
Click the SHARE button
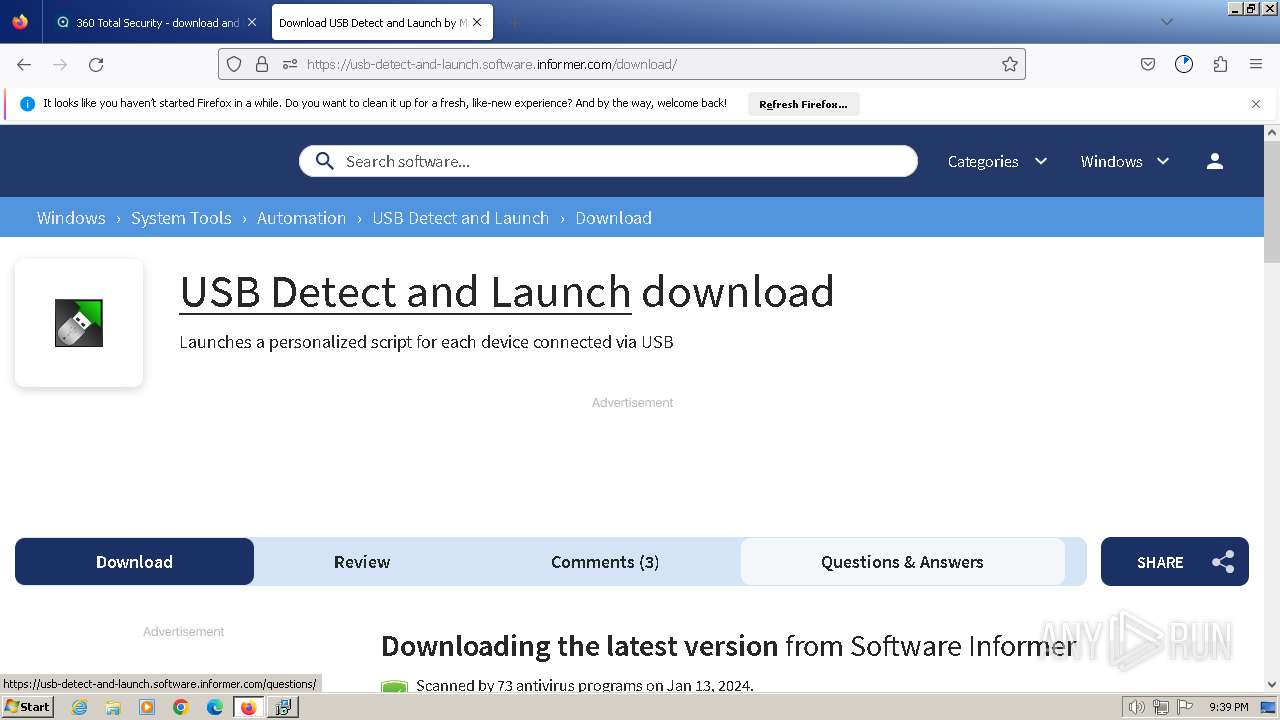(1175, 562)
